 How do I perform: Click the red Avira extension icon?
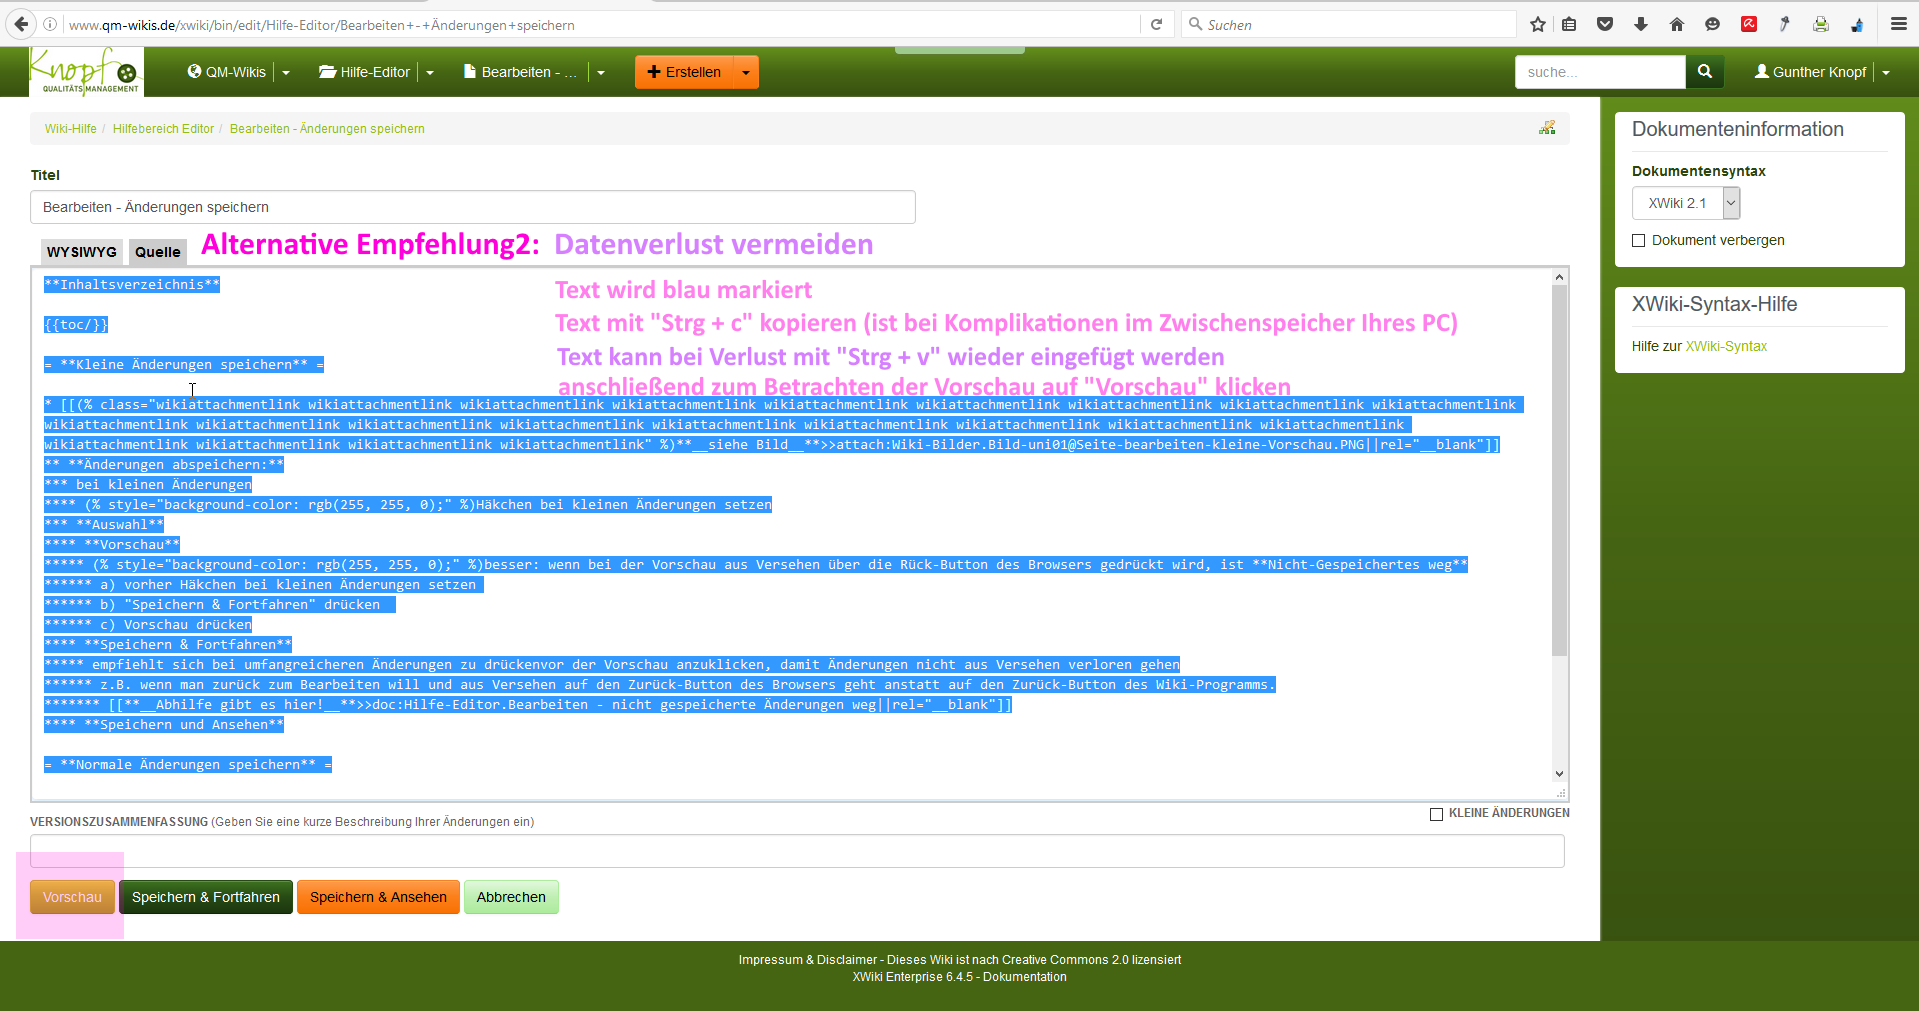click(1749, 24)
